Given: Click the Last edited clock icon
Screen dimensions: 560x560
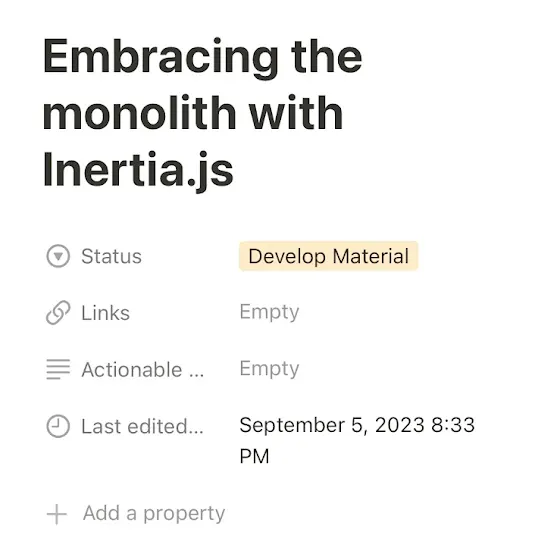Looking at the screenshot, I should pos(58,426).
